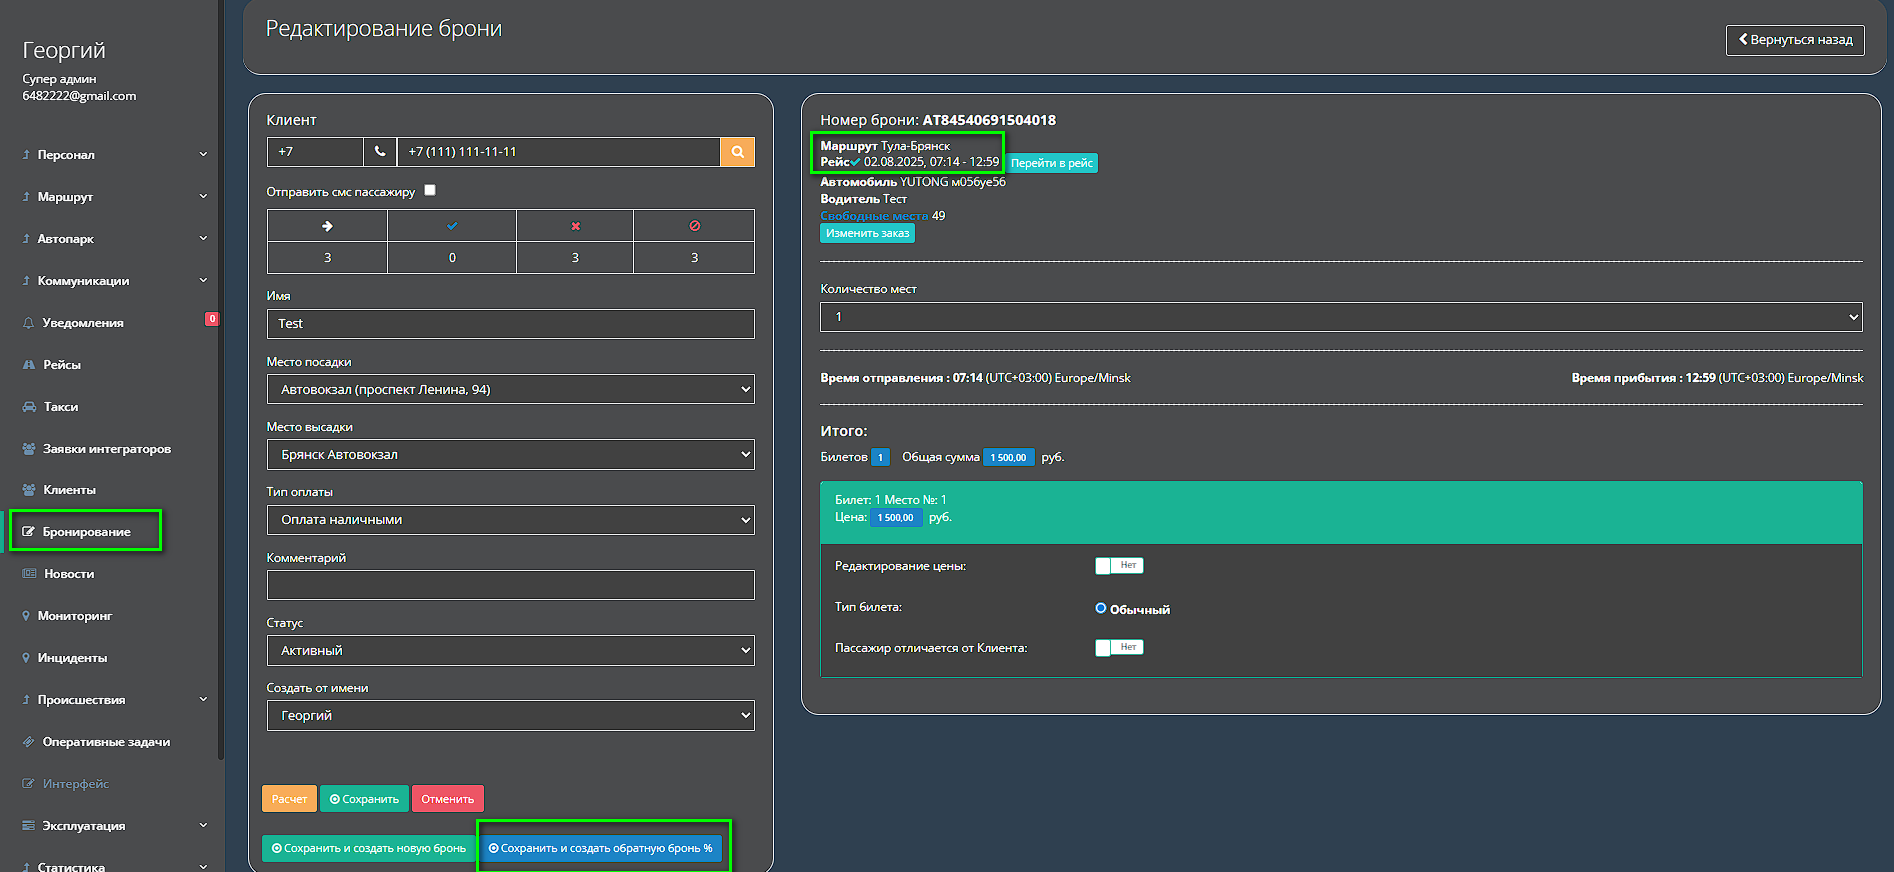
Task: Open the Количество мест dropdown
Action: click(1340, 317)
